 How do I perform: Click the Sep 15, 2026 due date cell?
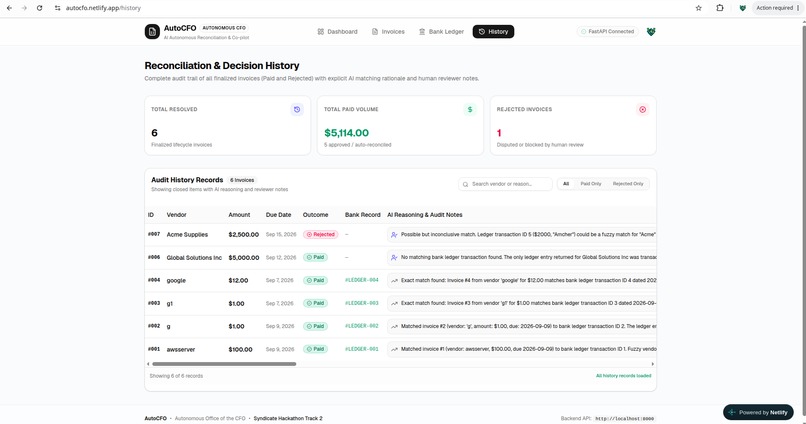pos(281,234)
